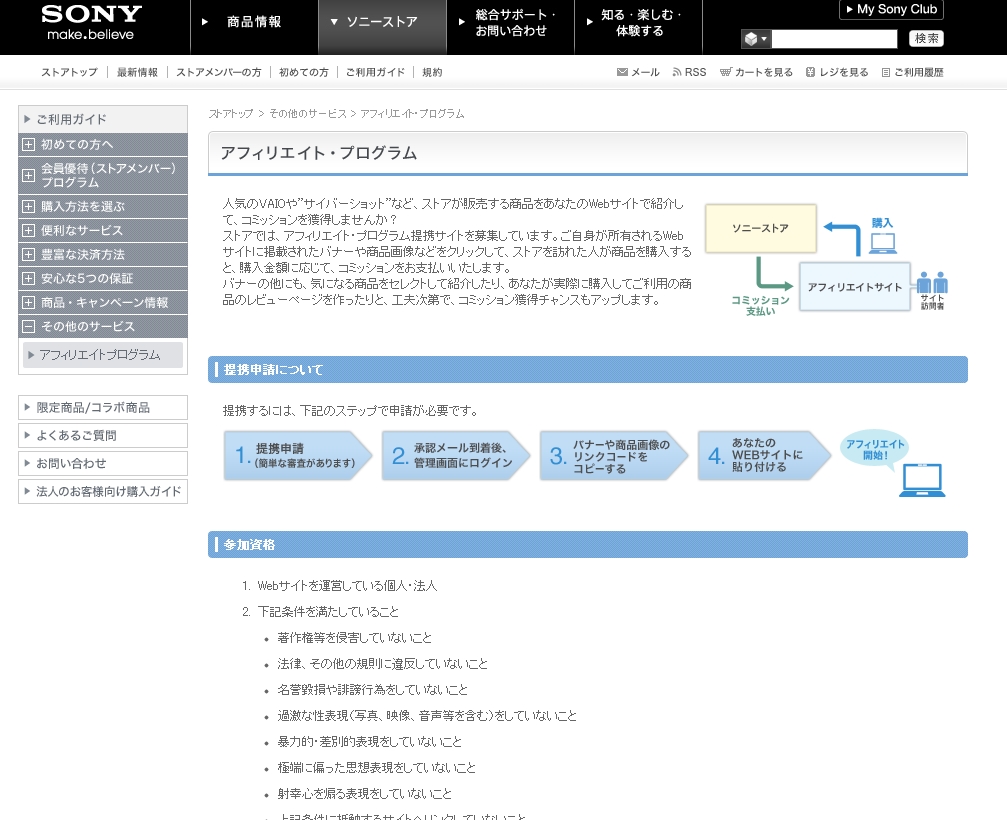Image resolution: width=1007 pixels, height=820 pixels.
Task: Click その他のサービス in breadcrumb
Action: point(308,114)
